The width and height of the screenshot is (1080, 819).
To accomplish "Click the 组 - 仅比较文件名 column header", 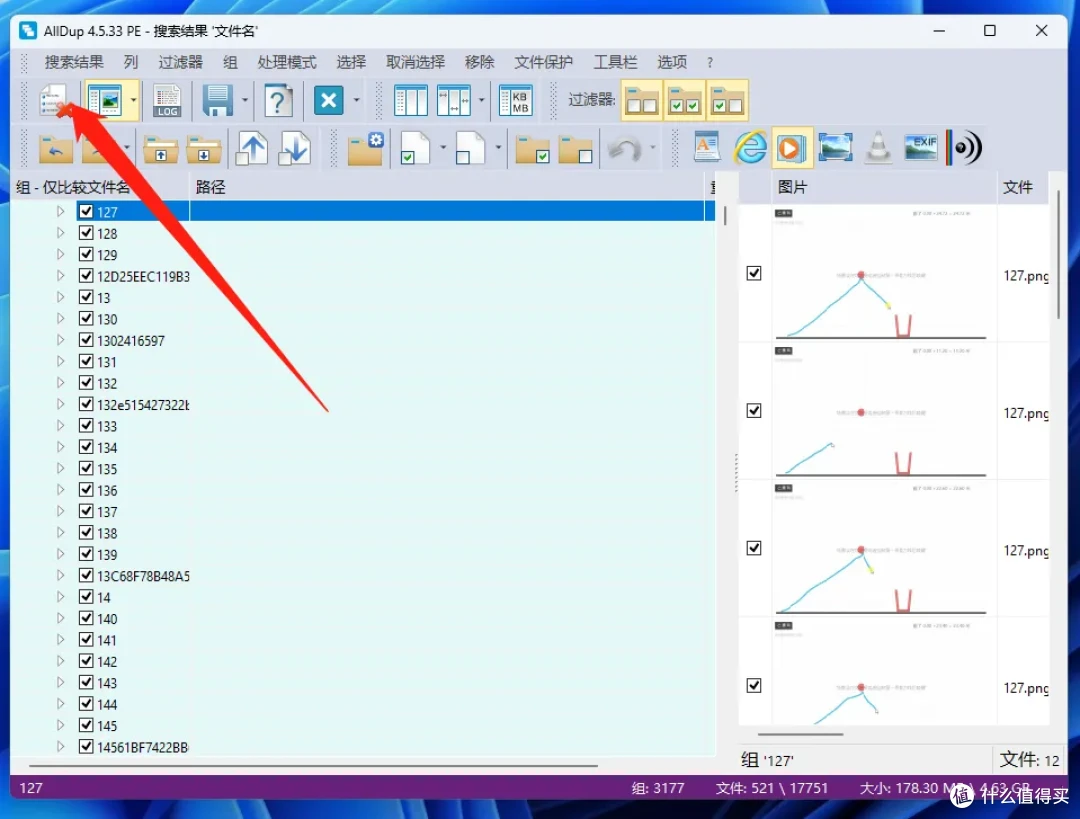I will 100,187.
